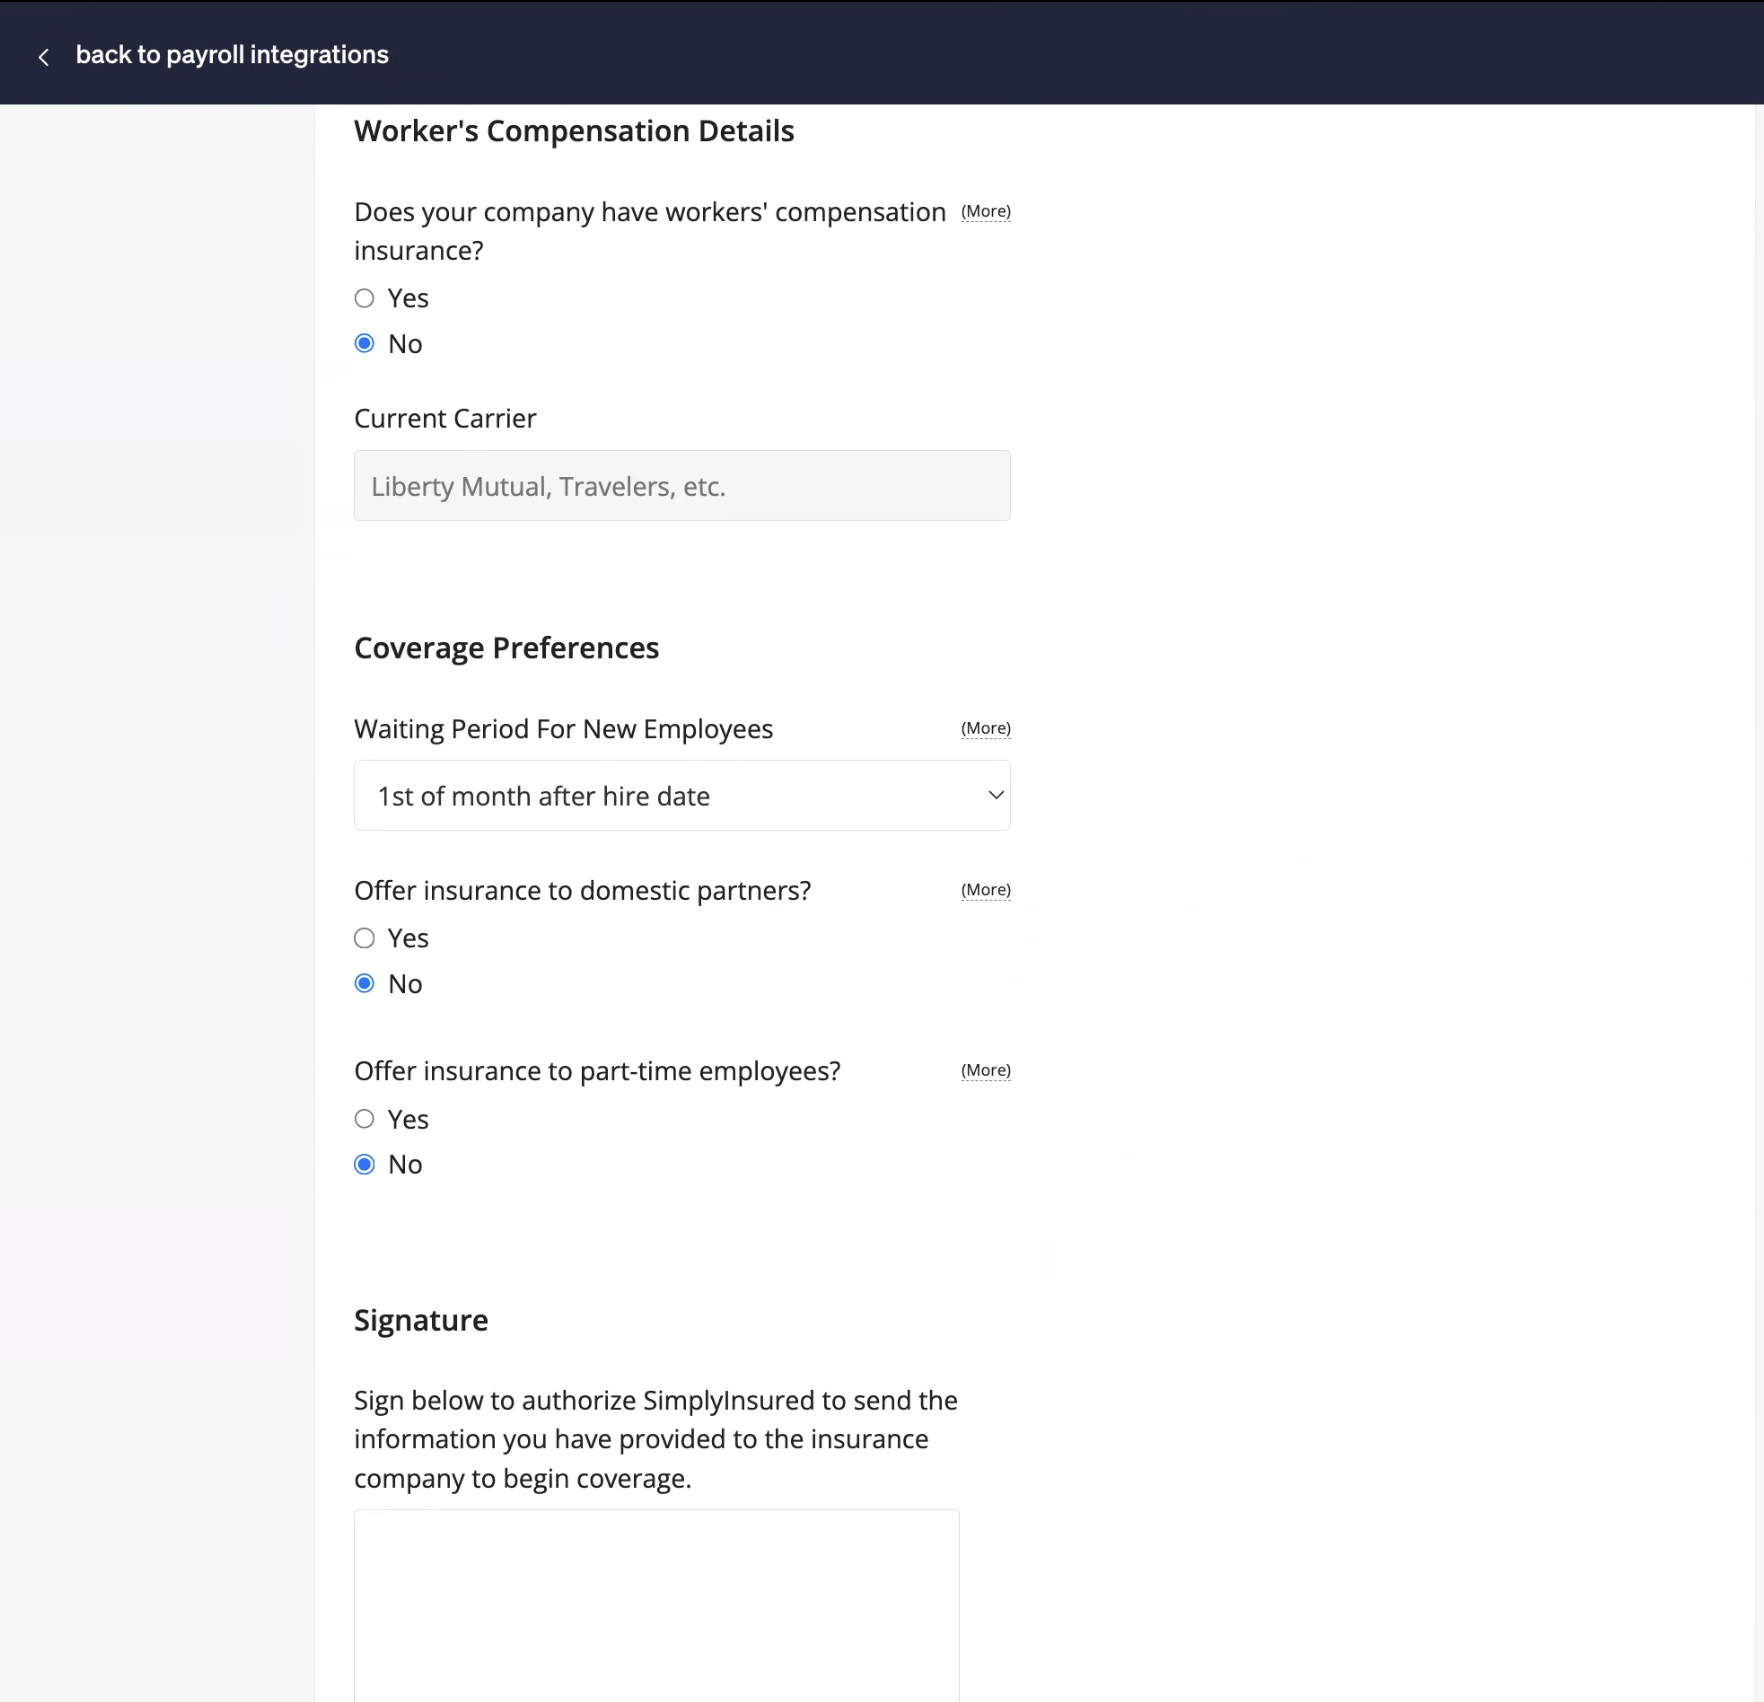Click the dropdown chevron arrow in waiting period
Screen dimensions: 1764x1702
click(995, 795)
